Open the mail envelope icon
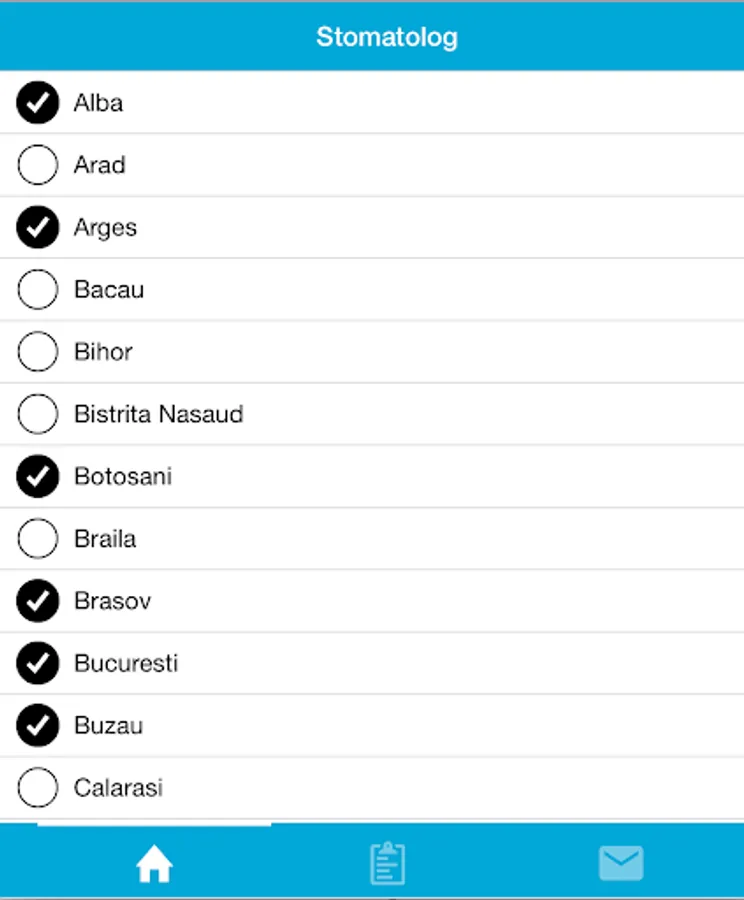The height and width of the screenshot is (900, 744). pos(620,862)
